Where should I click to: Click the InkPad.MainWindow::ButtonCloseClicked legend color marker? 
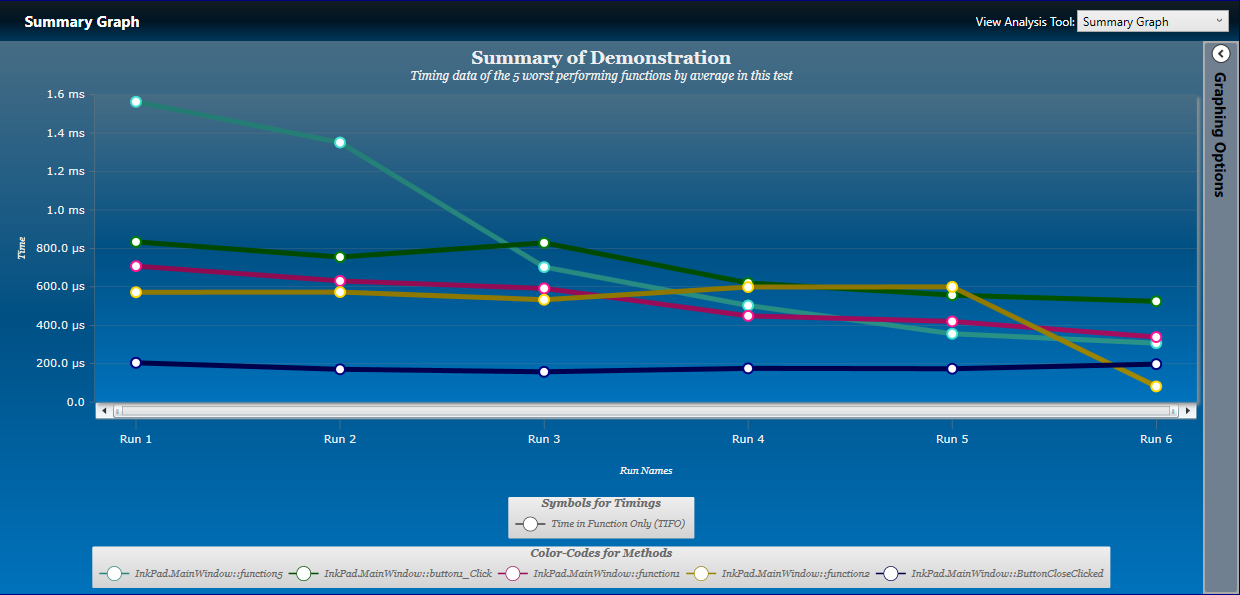[892, 574]
